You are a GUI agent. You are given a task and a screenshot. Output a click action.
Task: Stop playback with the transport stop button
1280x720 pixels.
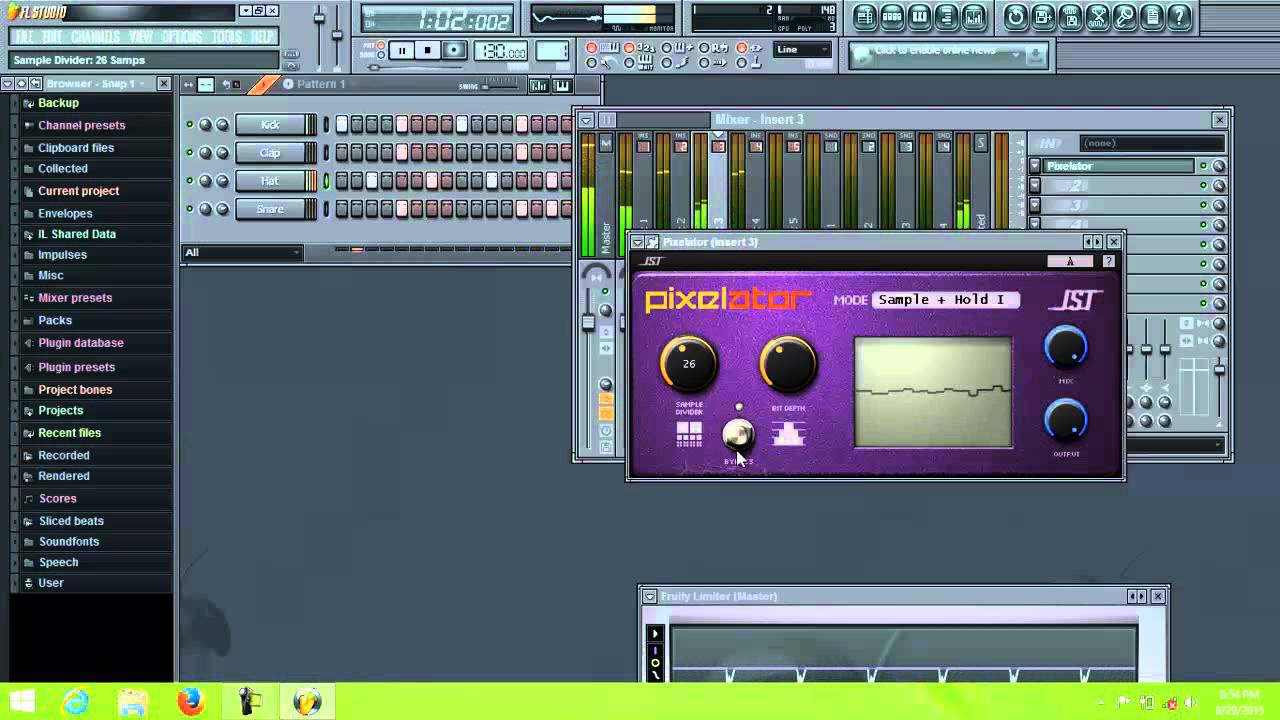tap(428, 50)
